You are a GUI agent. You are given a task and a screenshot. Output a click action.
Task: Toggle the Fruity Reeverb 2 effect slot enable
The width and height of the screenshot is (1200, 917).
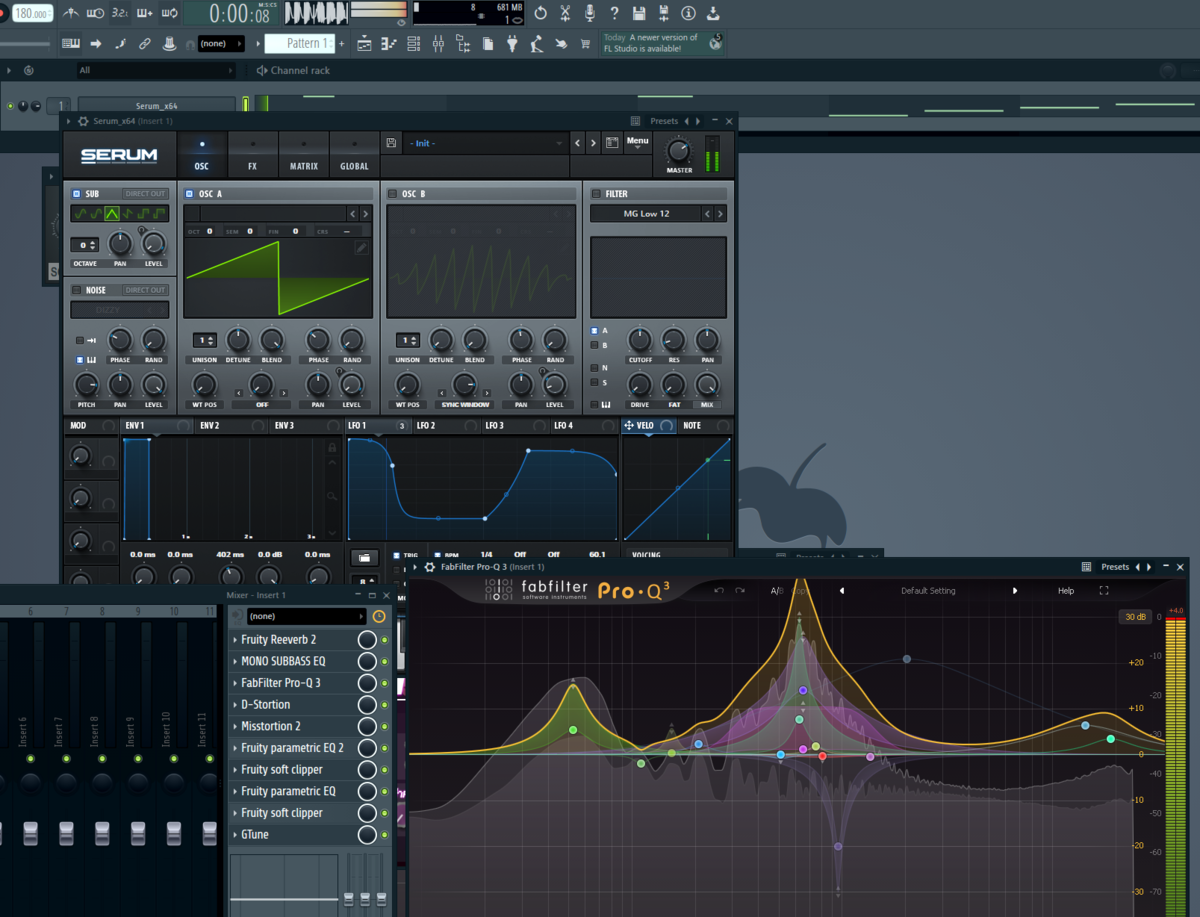[385, 640]
